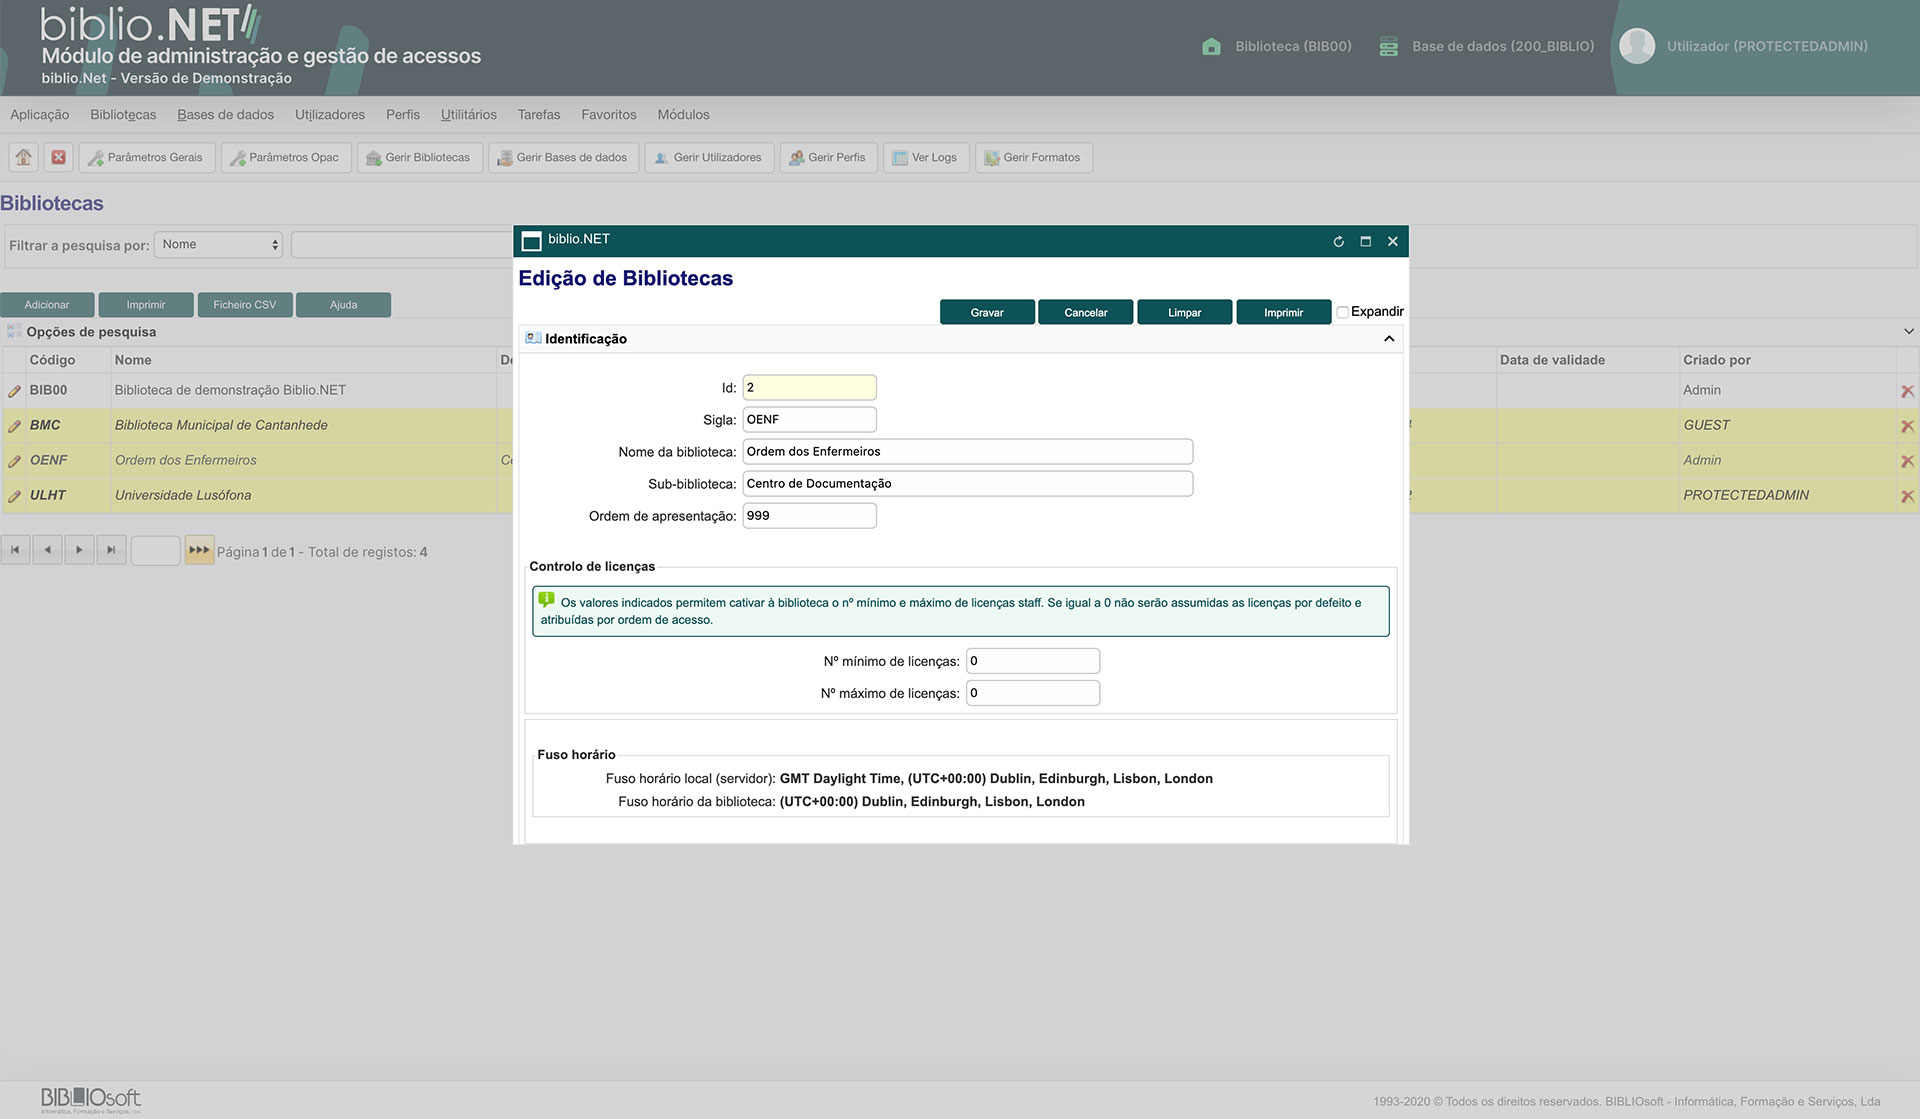Open Gerir Formatos toolbar item
The width and height of the screenshot is (1920, 1119).
click(1033, 157)
